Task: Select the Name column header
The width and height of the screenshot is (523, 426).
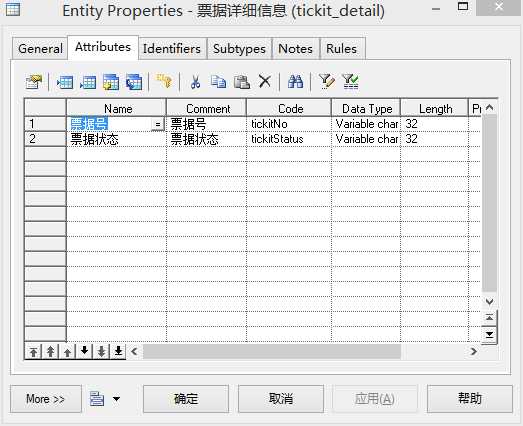Action: (x=116, y=108)
